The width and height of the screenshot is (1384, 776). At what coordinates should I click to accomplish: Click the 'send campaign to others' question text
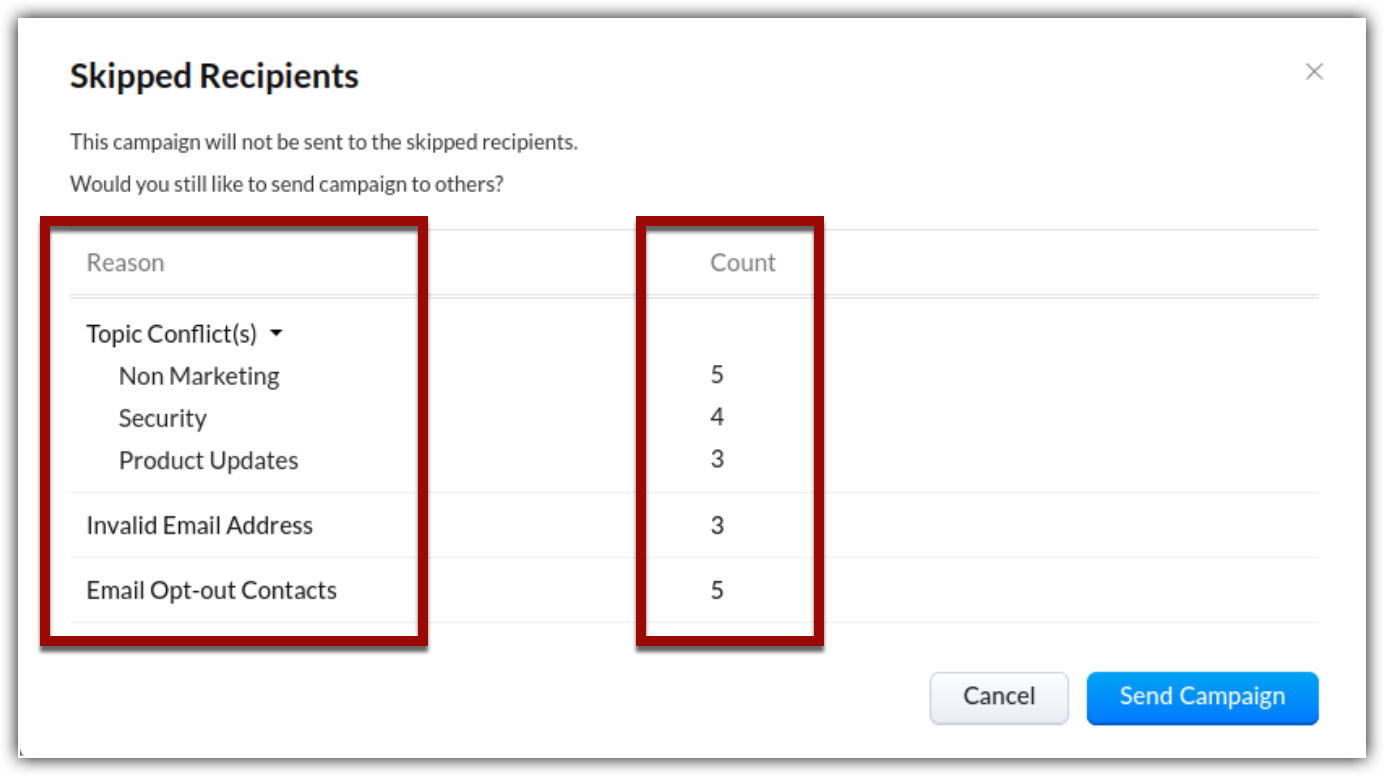(286, 184)
